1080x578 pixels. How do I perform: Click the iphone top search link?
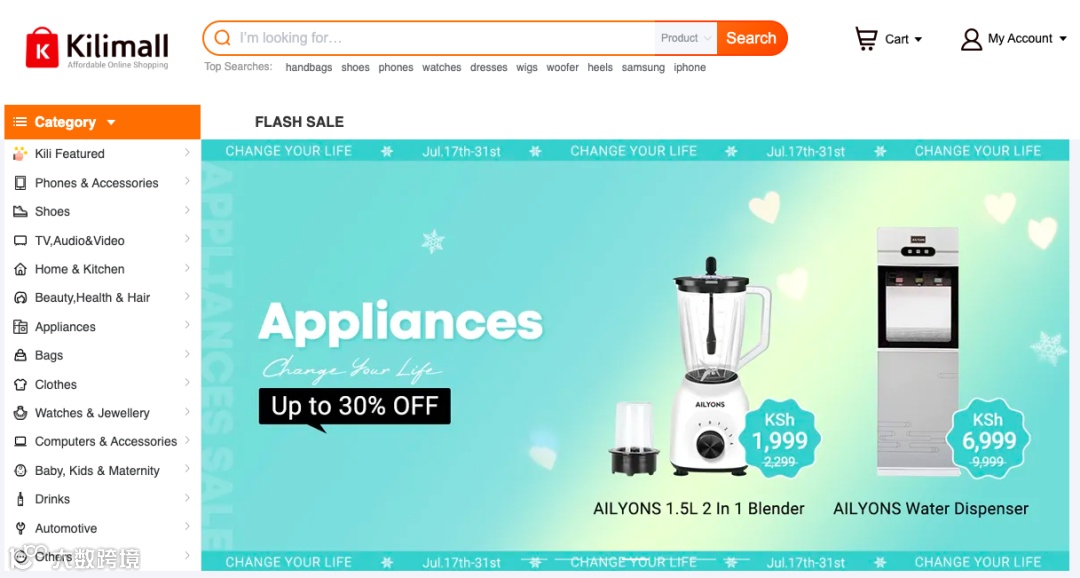(689, 68)
